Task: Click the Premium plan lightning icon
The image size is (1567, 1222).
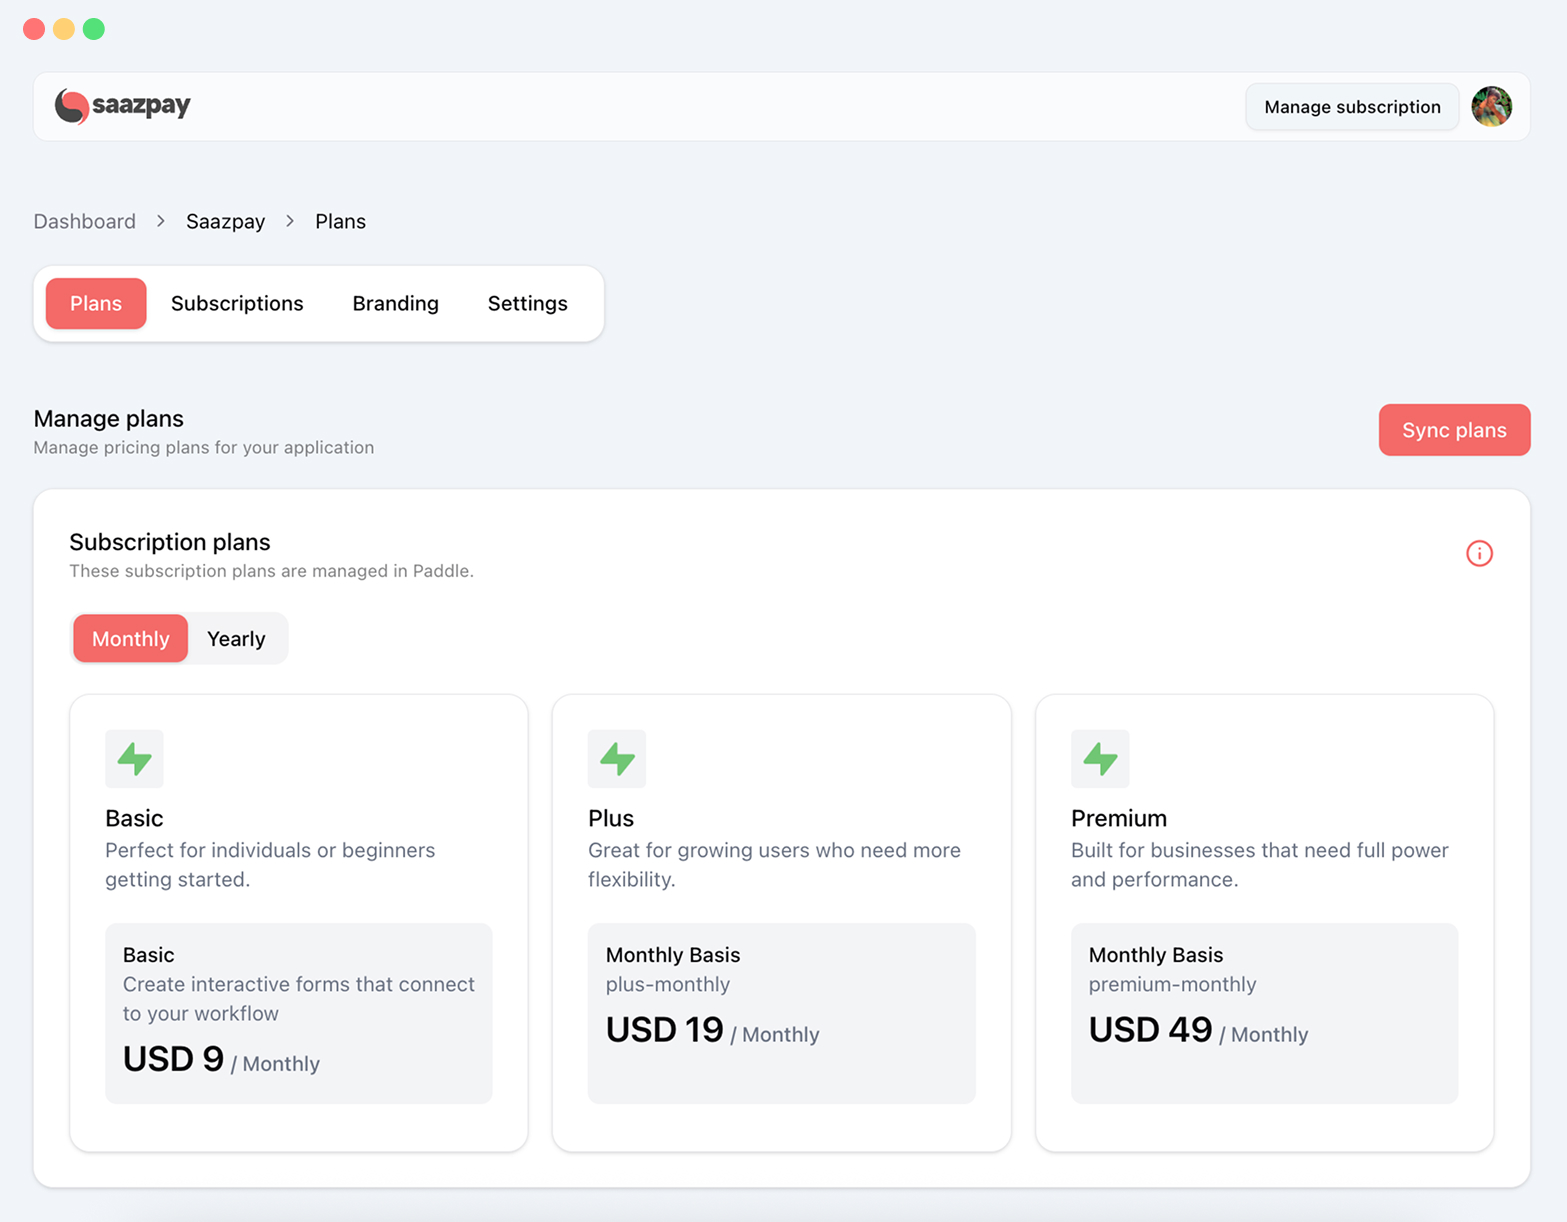Action: [x=1100, y=759]
